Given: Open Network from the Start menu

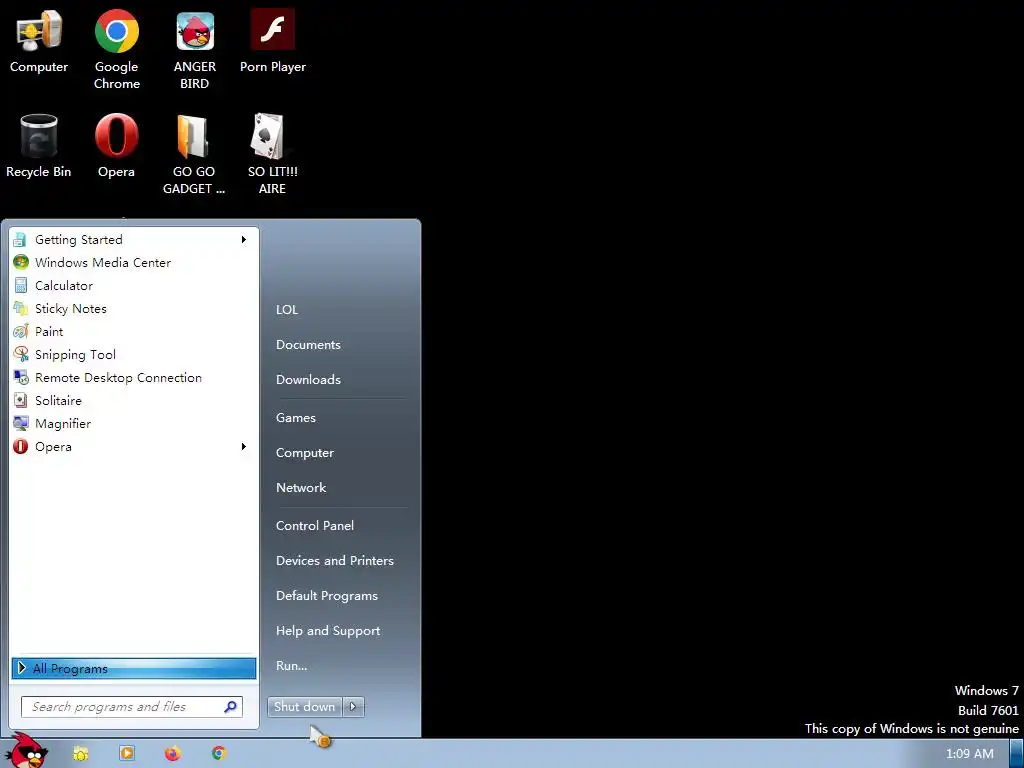Looking at the screenshot, I should click(301, 488).
